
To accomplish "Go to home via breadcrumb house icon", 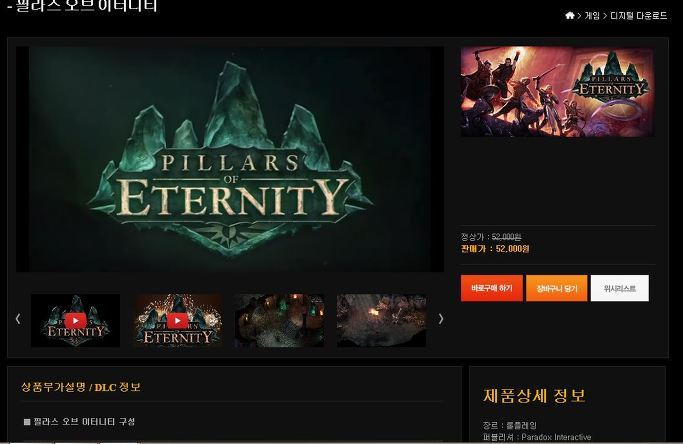I will (570, 16).
